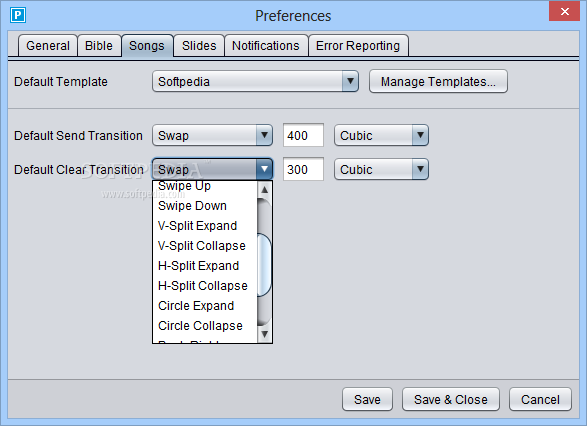
Task: Go to the Notifications tab
Action: (x=266, y=46)
